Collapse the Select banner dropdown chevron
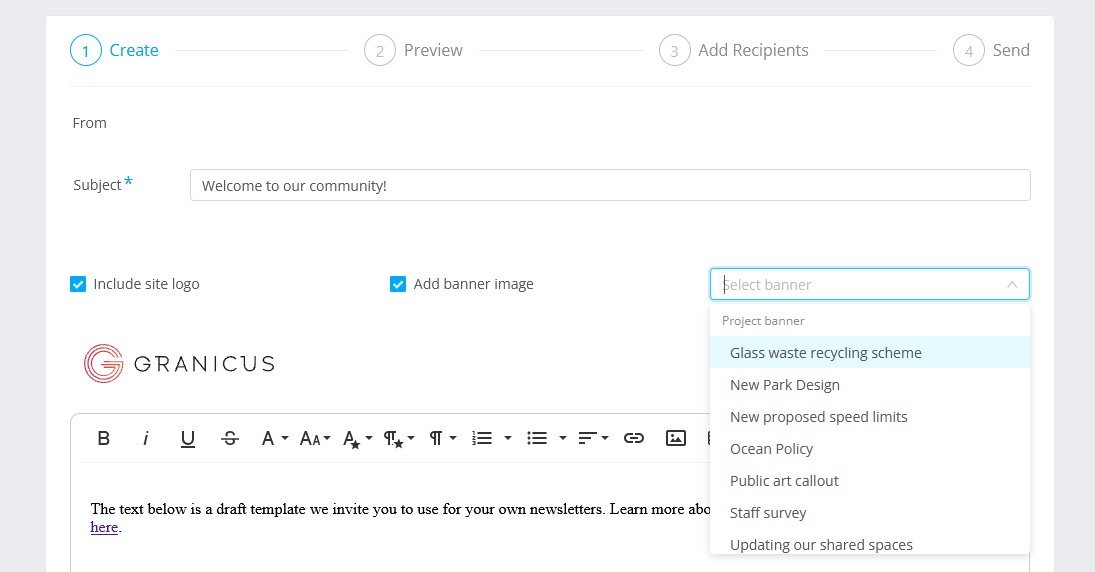1095x572 pixels. [1012, 284]
